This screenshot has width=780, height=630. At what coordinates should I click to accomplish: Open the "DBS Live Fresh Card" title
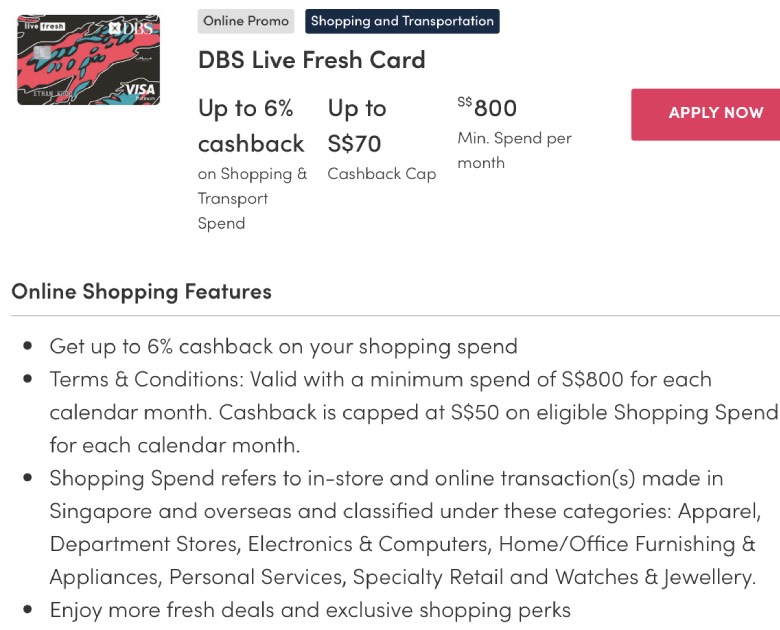(x=312, y=60)
